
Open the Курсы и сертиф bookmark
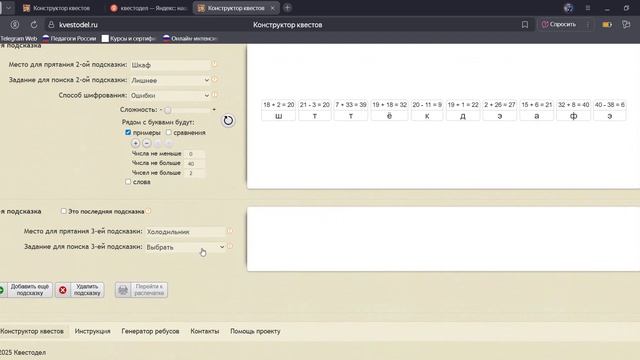coord(129,38)
